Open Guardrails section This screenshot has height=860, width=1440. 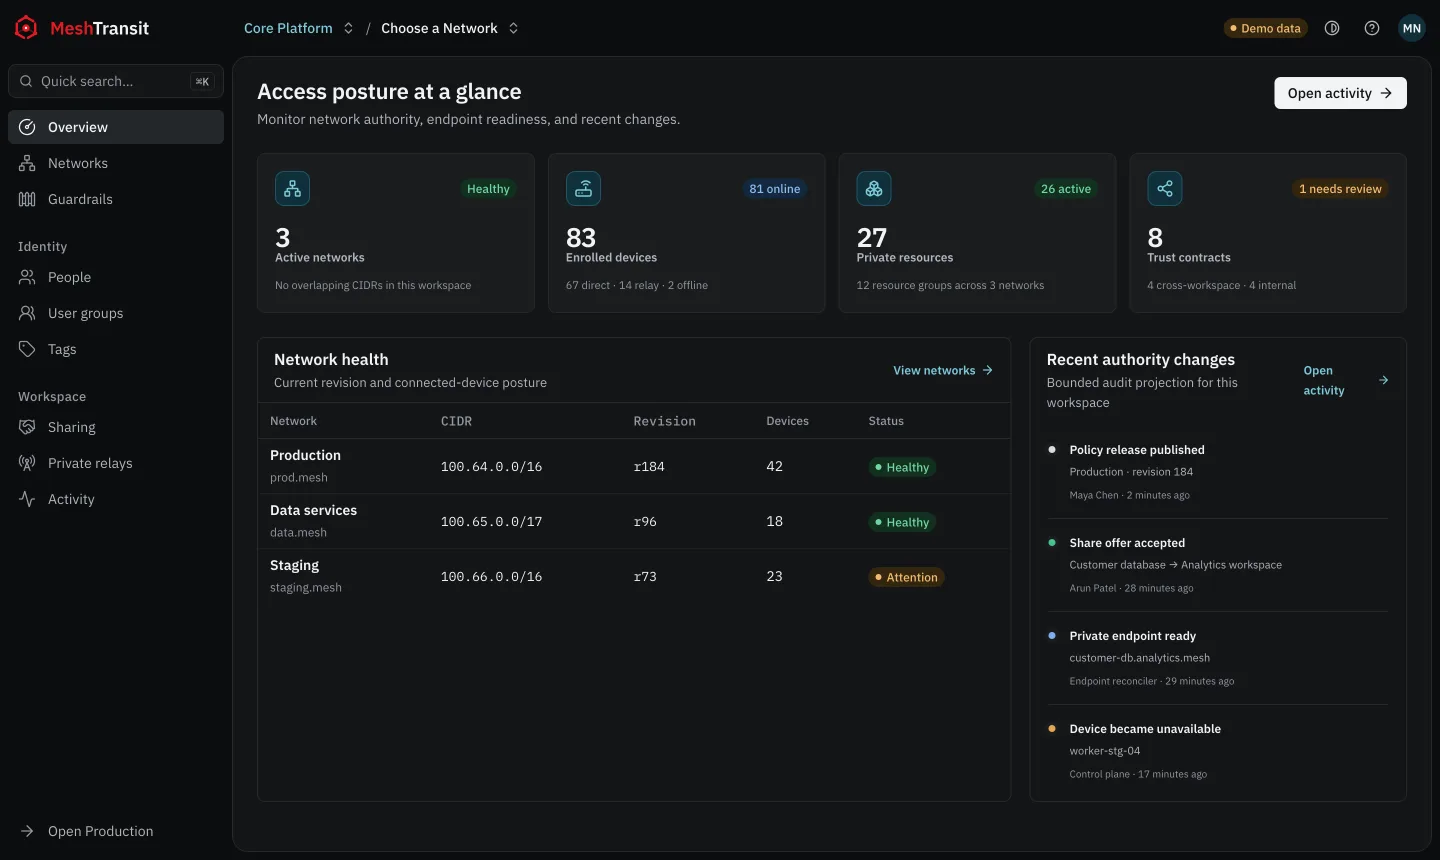[116, 199]
